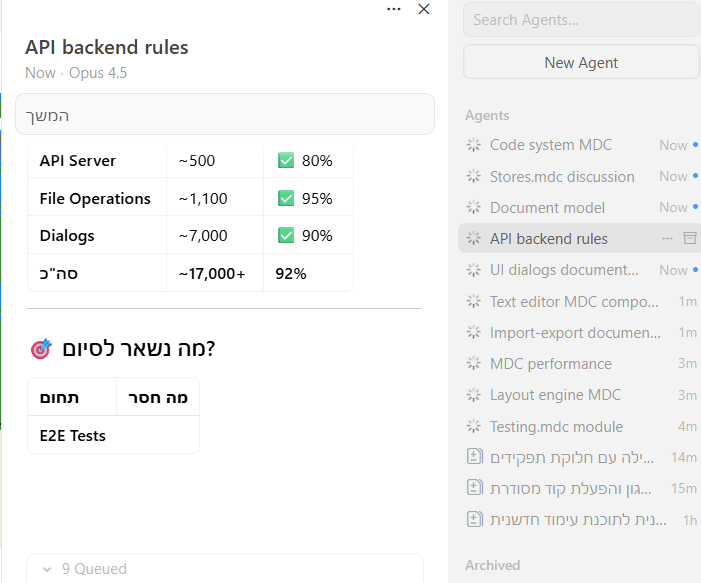Click the green checkmark in Dialogs row
Image resolution: width=701 pixels, height=583 pixels.
click(x=286, y=236)
